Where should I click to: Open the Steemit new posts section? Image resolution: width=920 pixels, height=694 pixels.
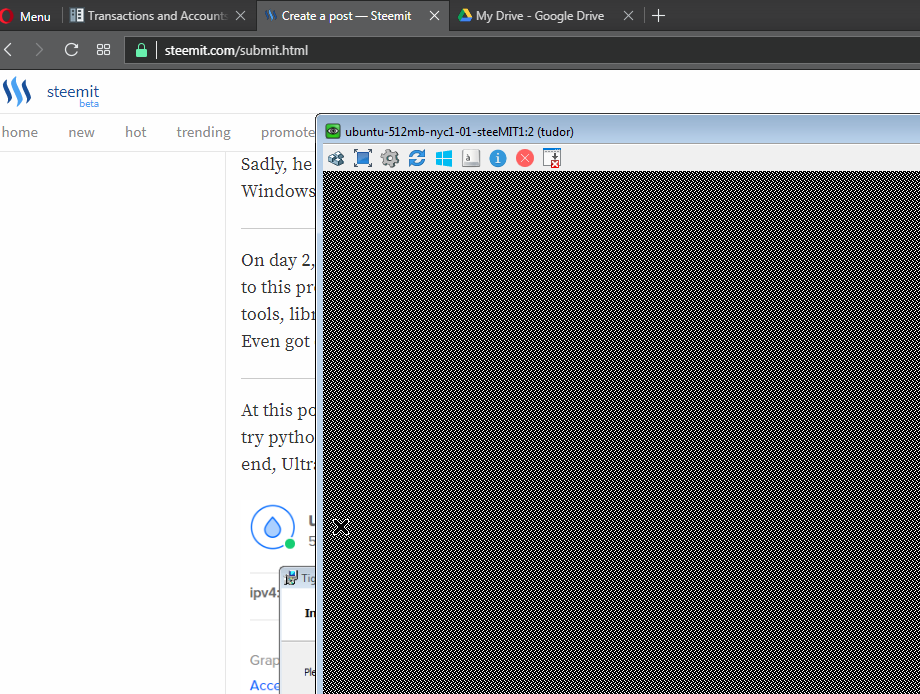click(x=81, y=133)
